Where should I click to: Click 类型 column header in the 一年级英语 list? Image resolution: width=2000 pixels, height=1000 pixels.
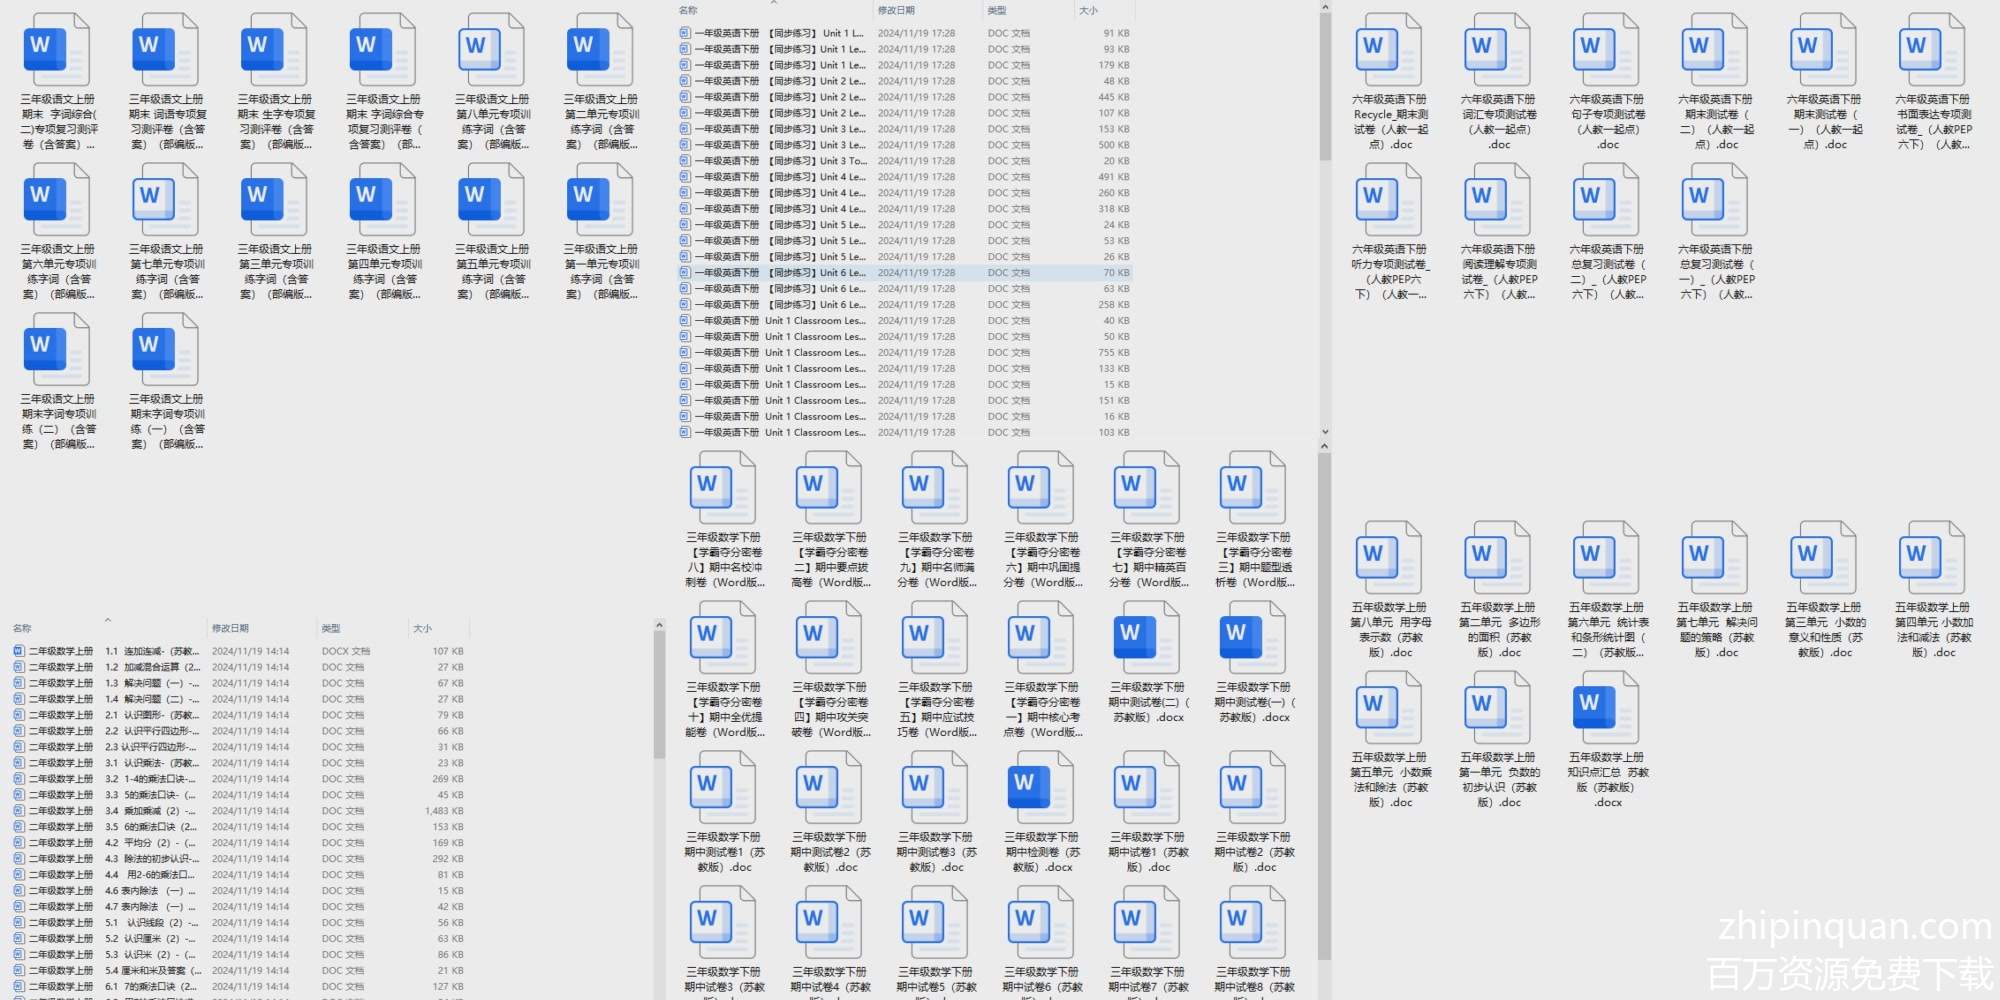[x=997, y=11]
